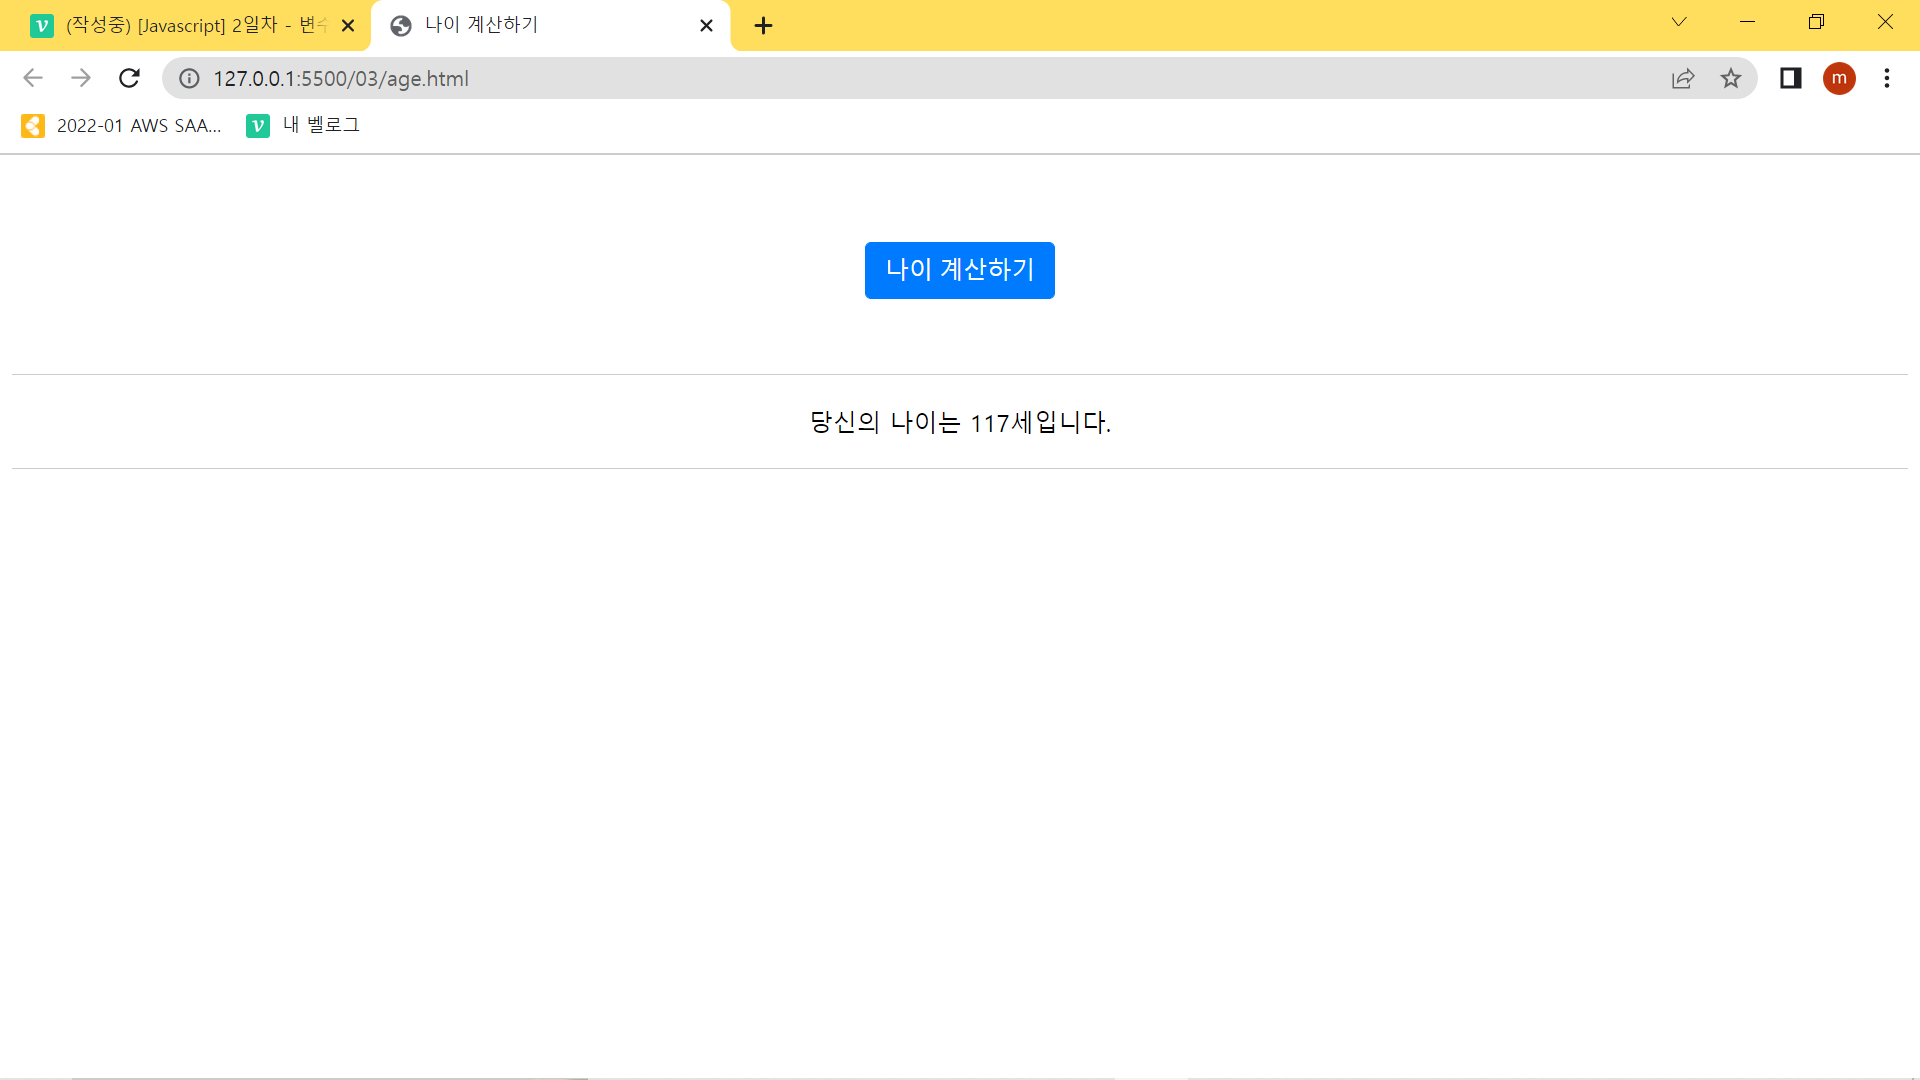
Task: Close the 나이 계산하기 tab
Action: coord(706,26)
